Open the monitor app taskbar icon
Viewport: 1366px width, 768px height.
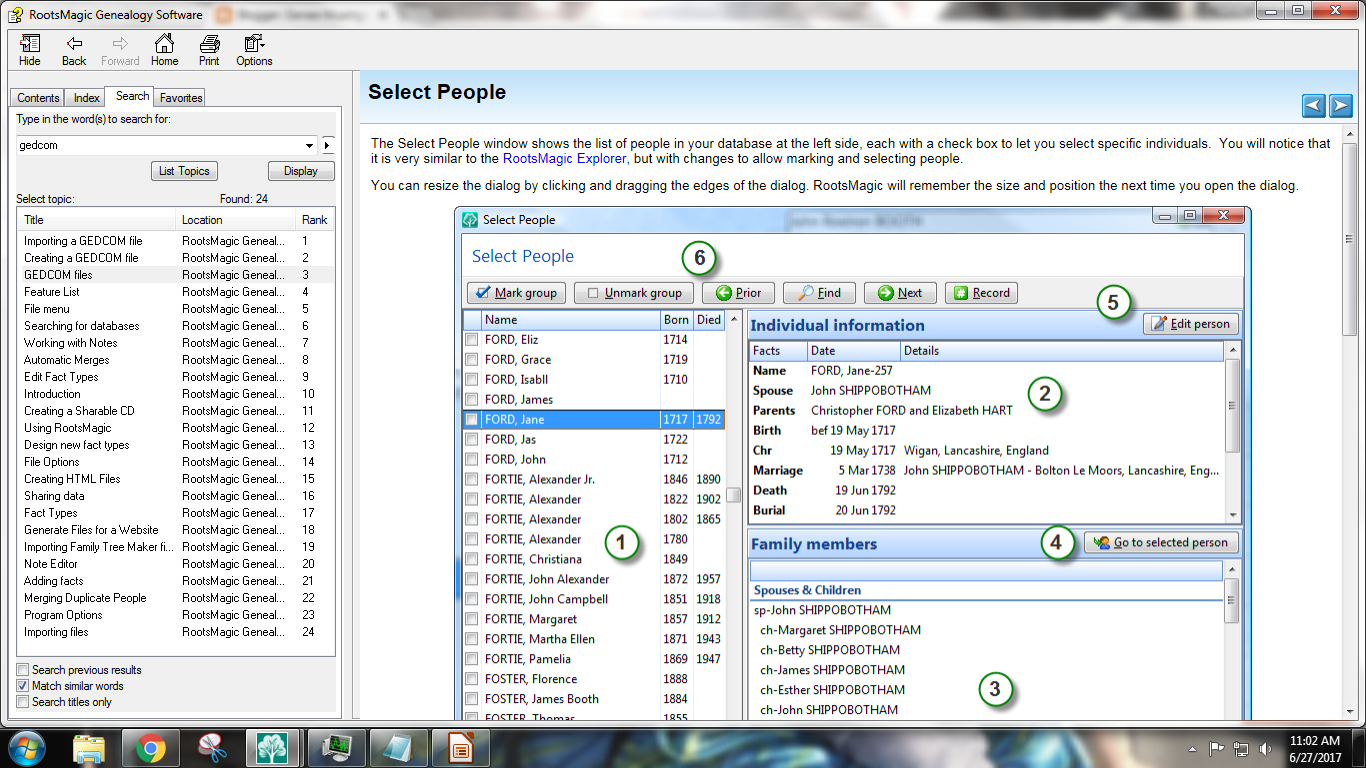335,748
